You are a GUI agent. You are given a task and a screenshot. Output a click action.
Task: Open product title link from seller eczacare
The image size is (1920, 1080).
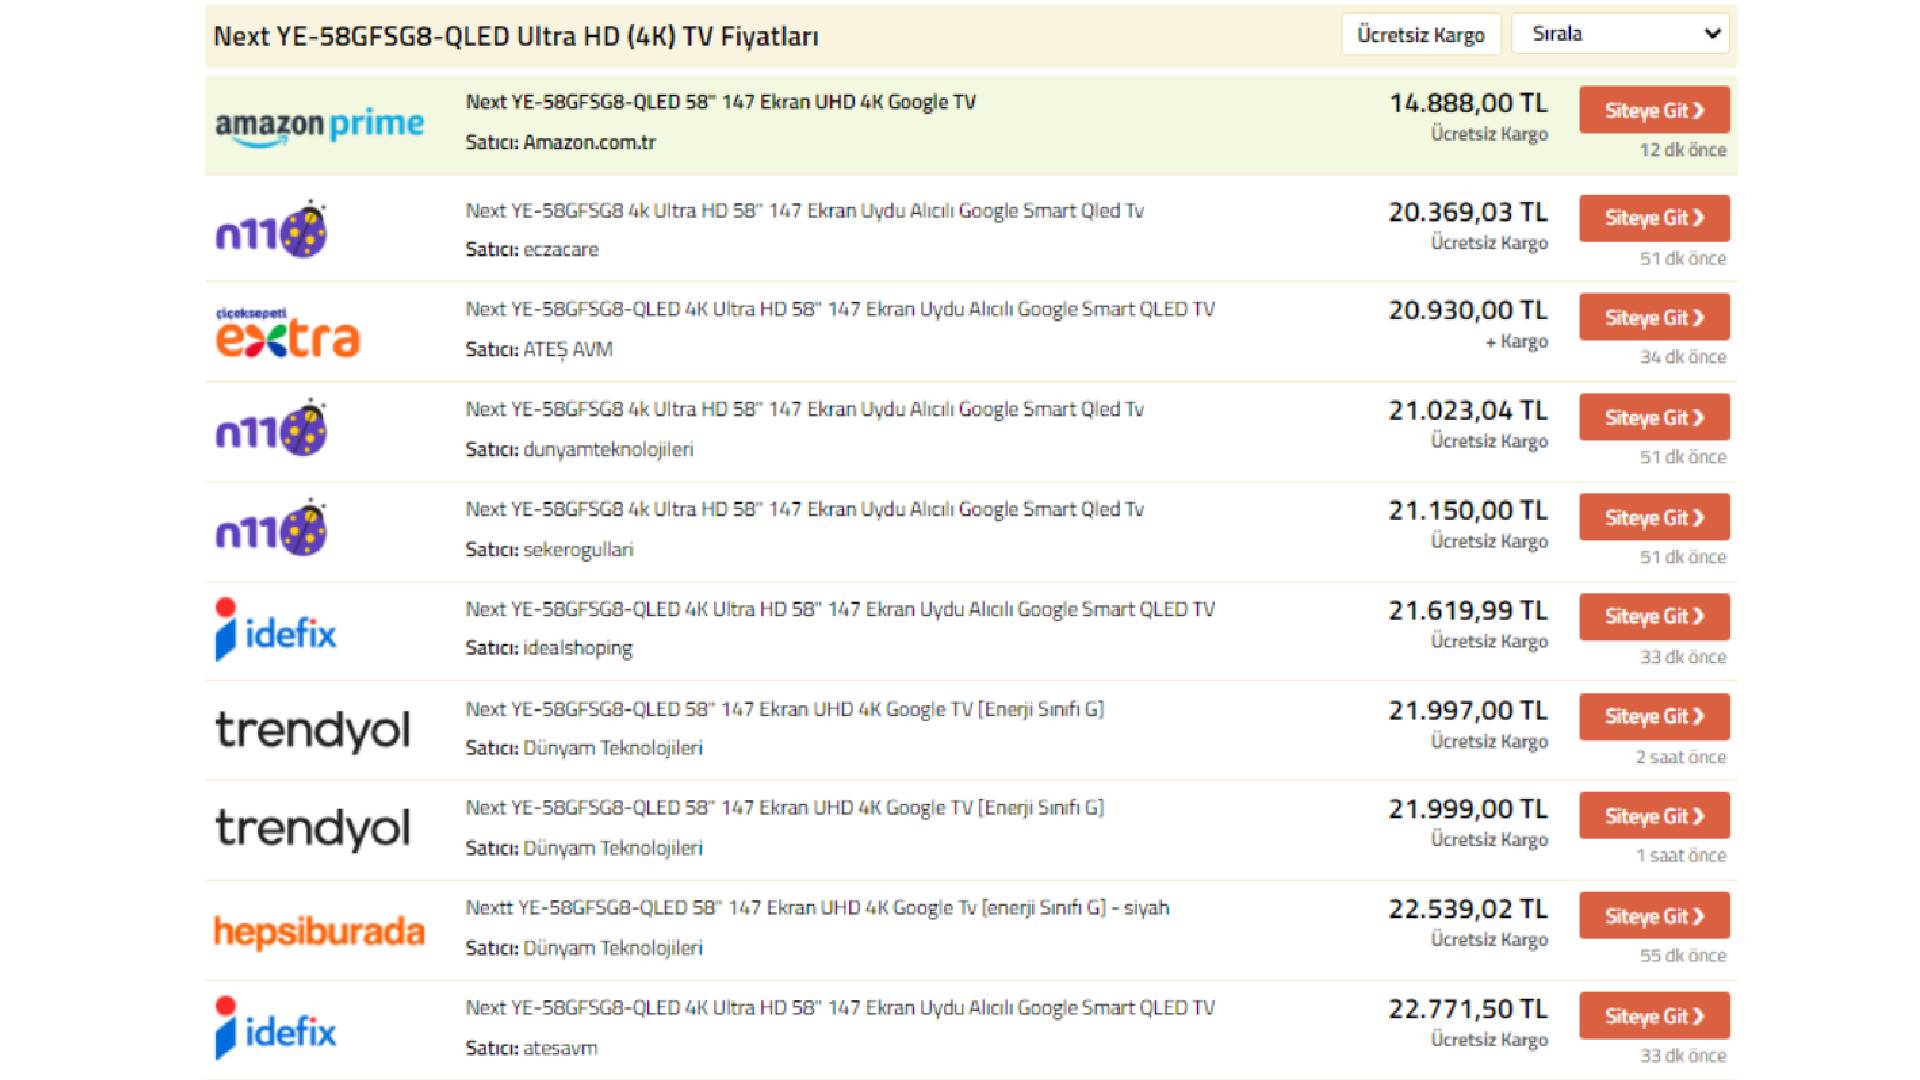pos(804,211)
